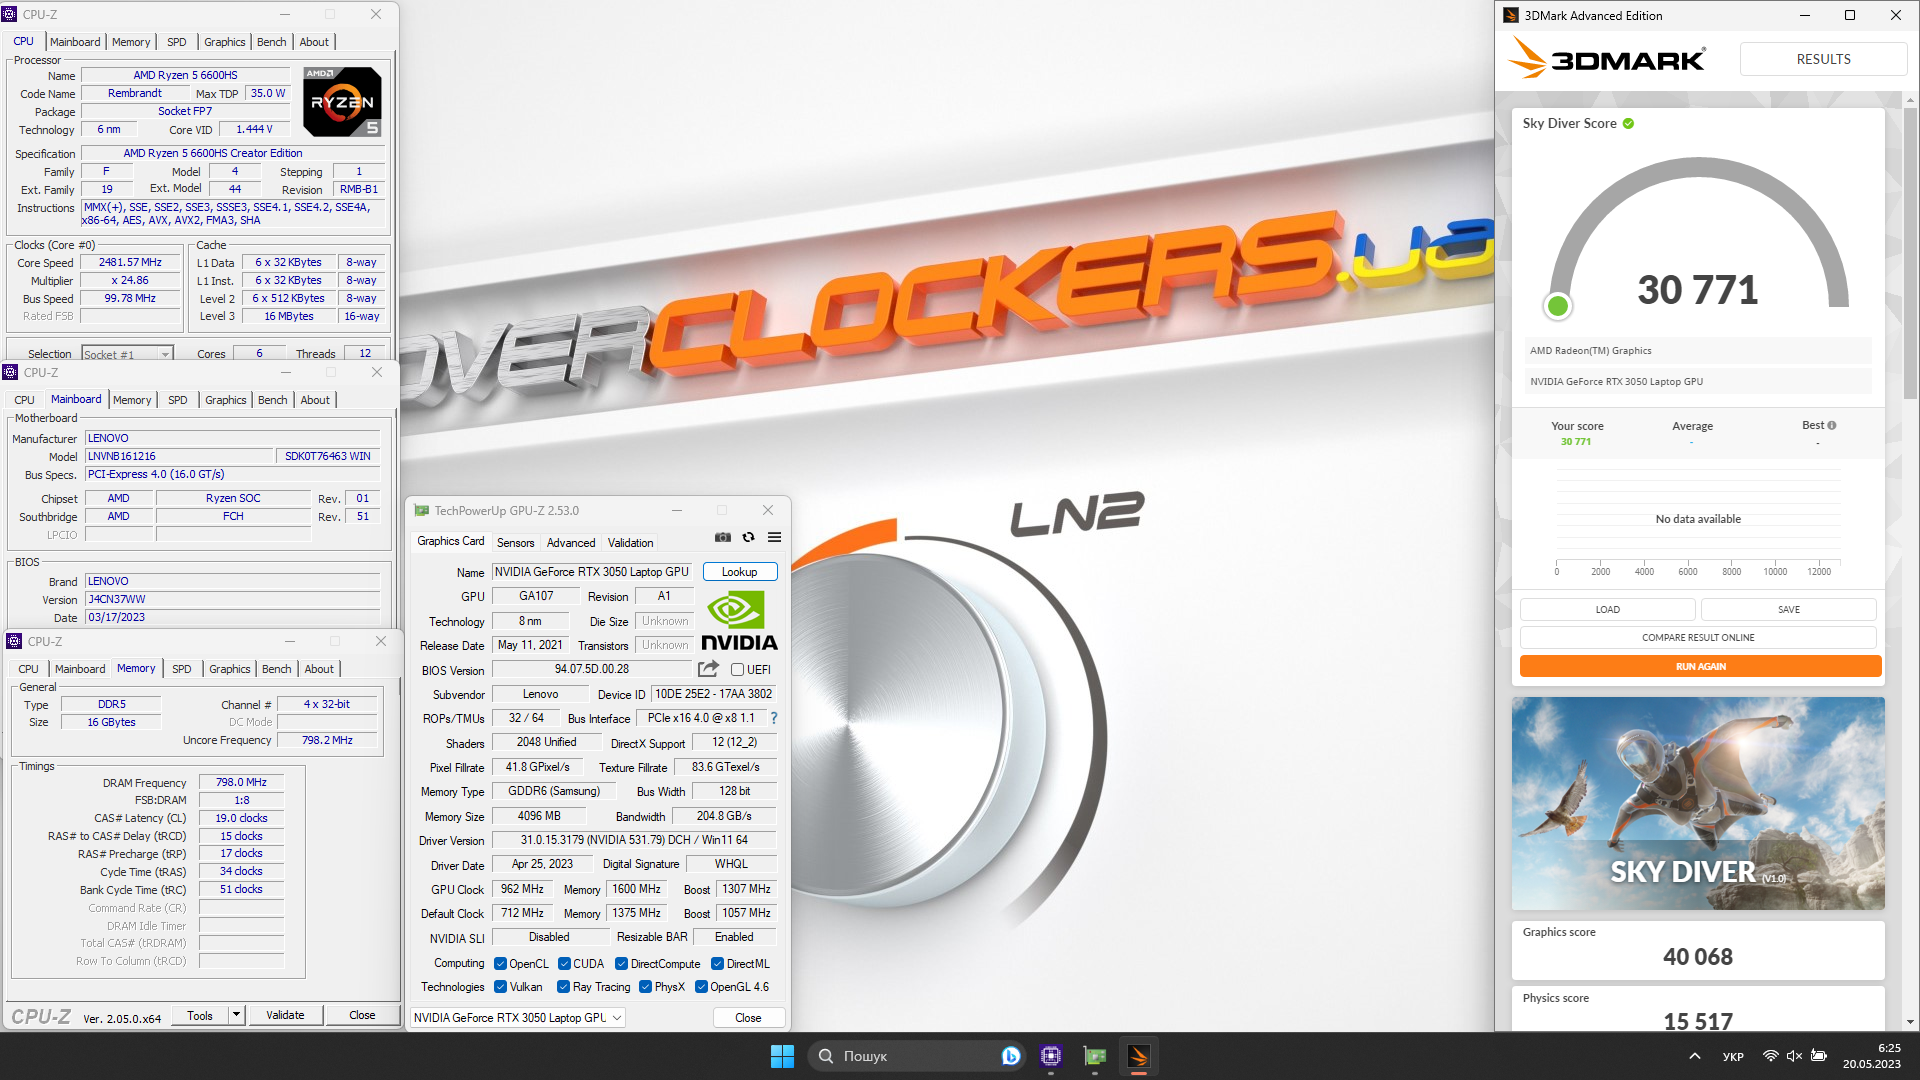Click the UKR language indicator
This screenshot has width=1920, height=1080.
pos(1733,1056)
